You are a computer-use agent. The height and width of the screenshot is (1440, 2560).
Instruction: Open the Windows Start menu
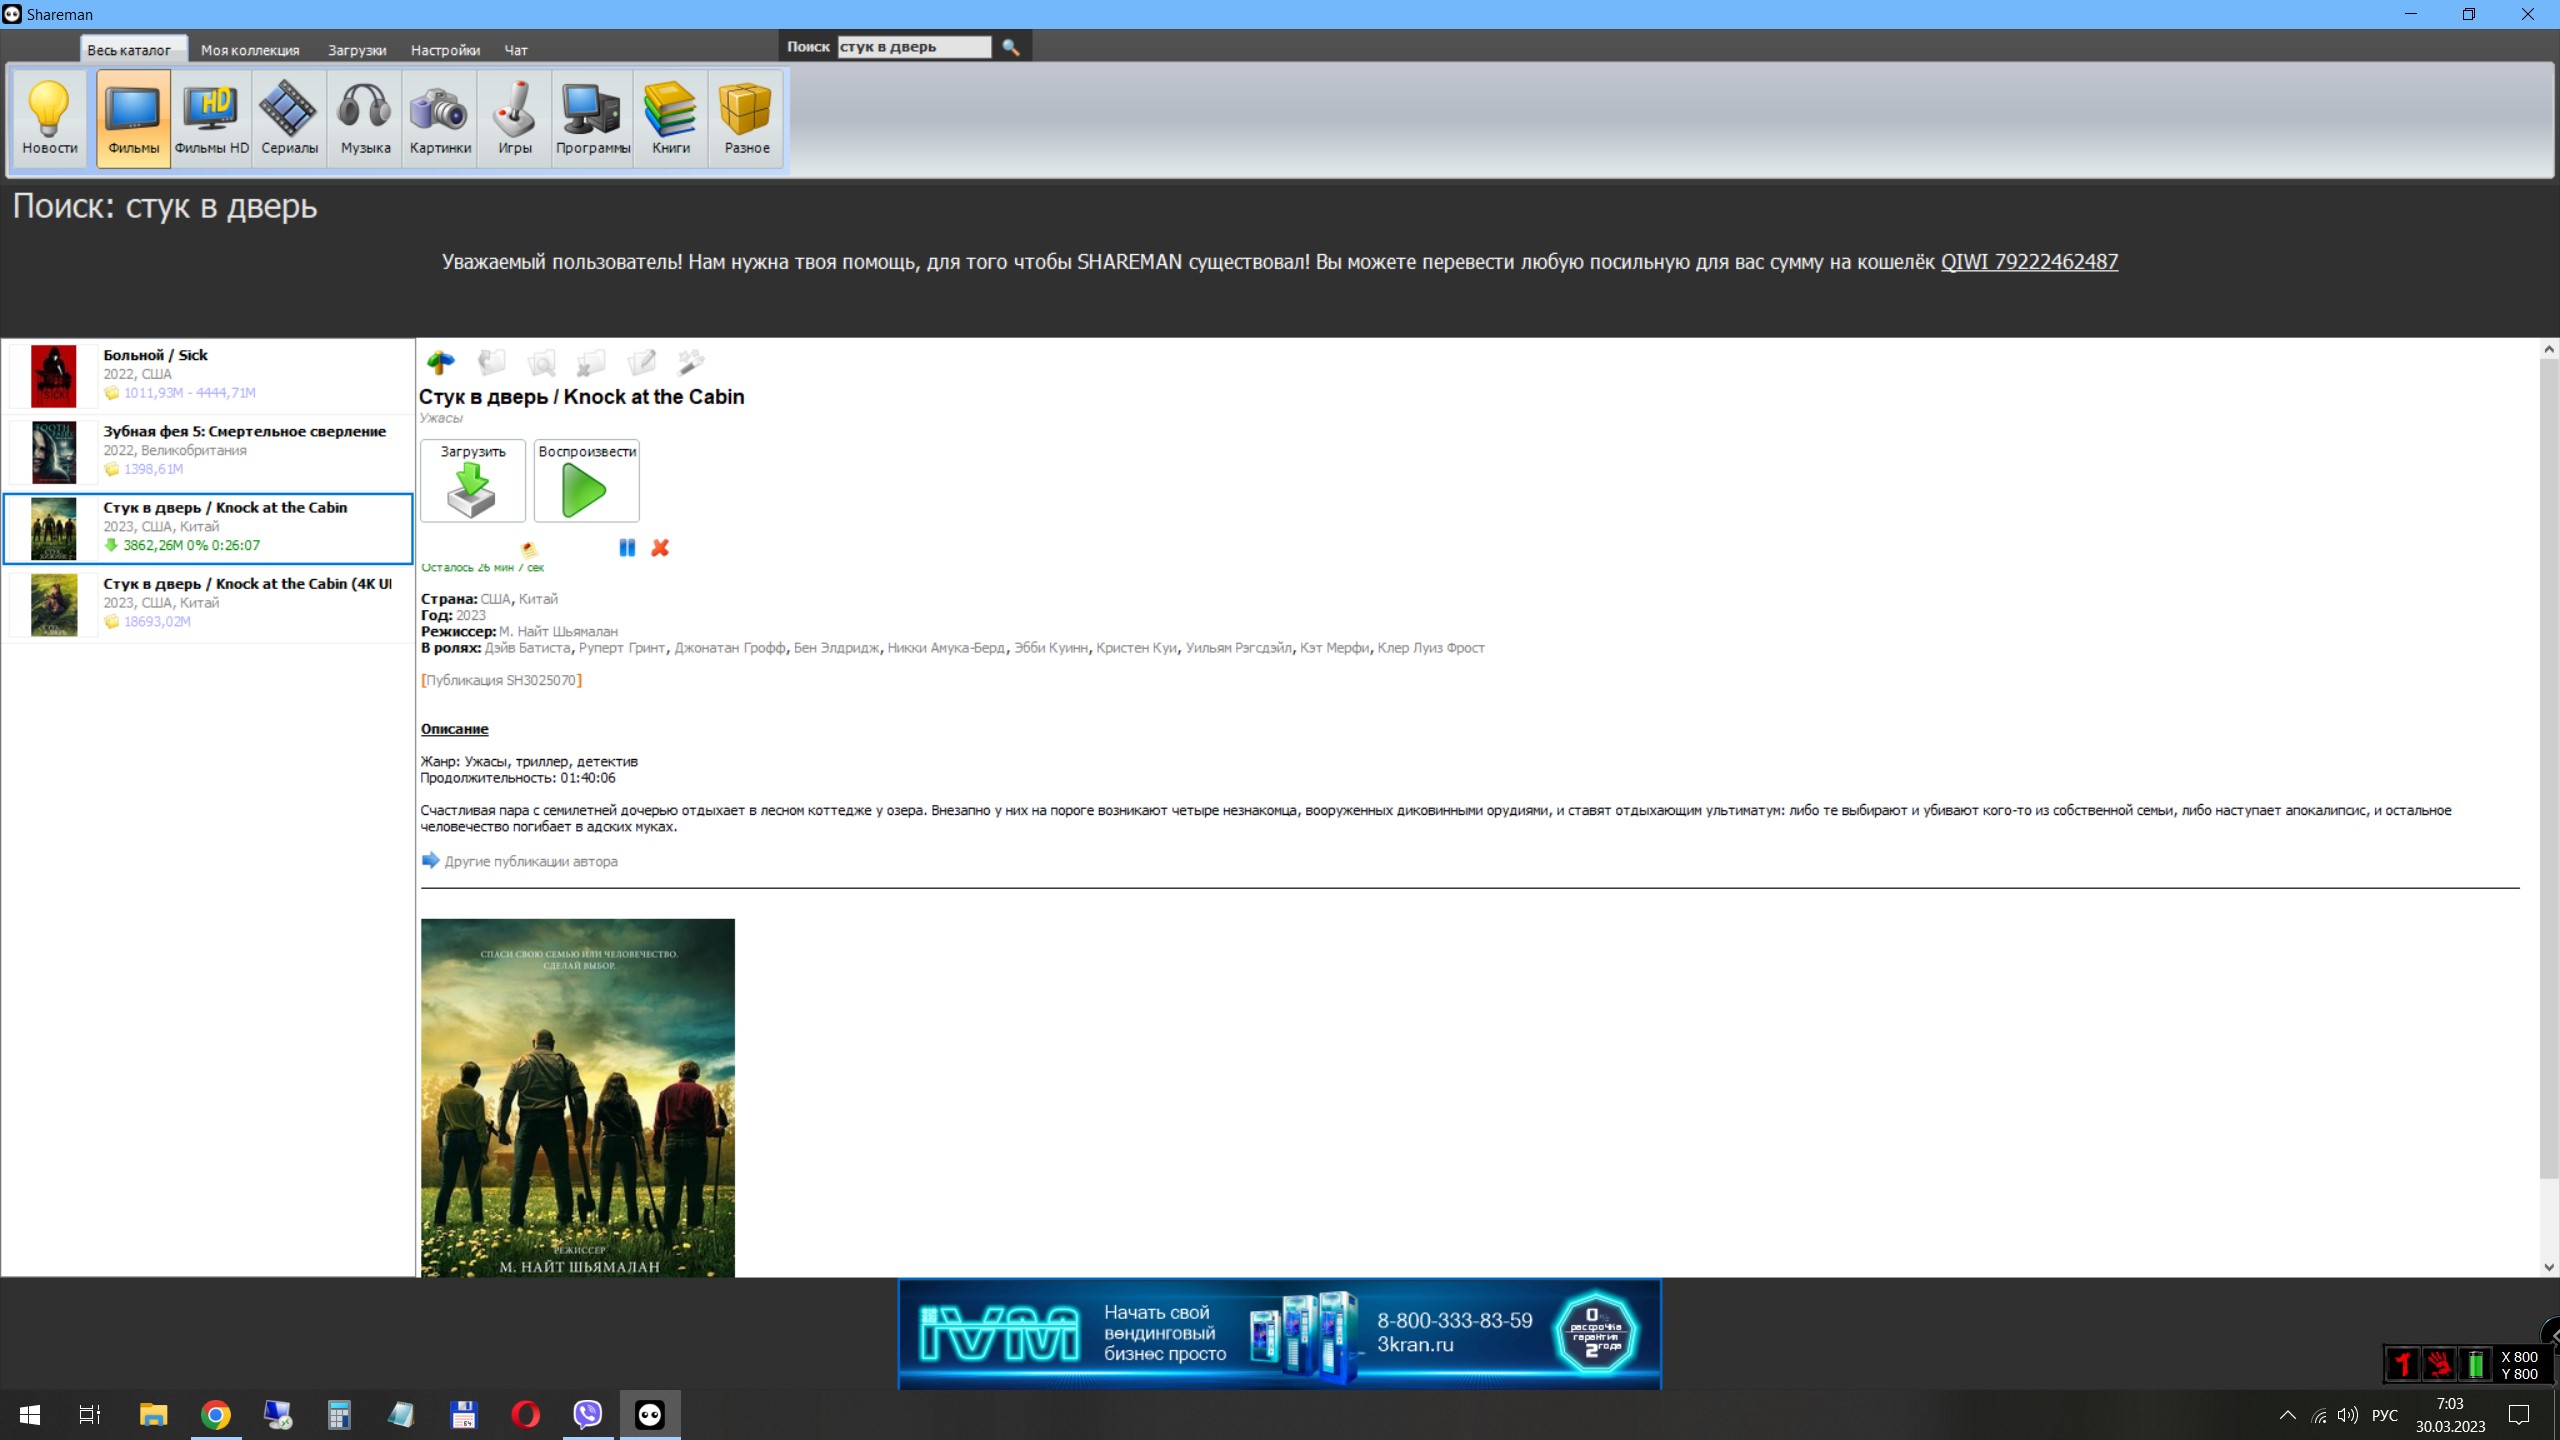pyautogui.click(x=30, y=1415)
